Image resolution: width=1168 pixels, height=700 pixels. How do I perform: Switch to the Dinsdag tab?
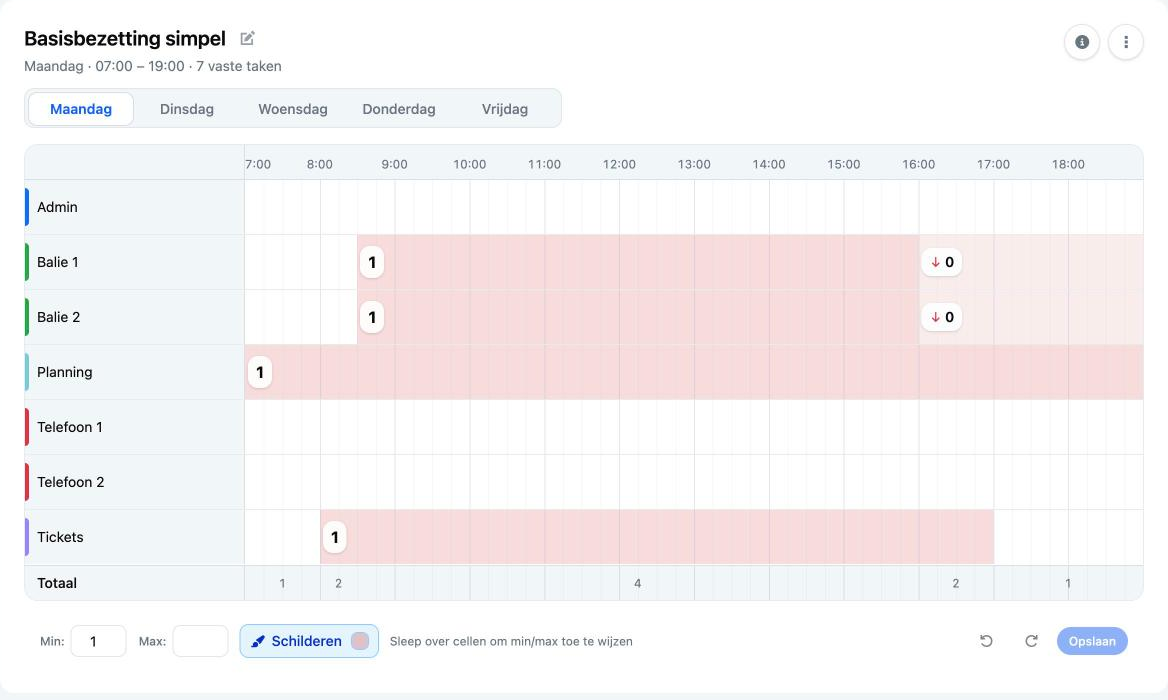click(187, 109)
